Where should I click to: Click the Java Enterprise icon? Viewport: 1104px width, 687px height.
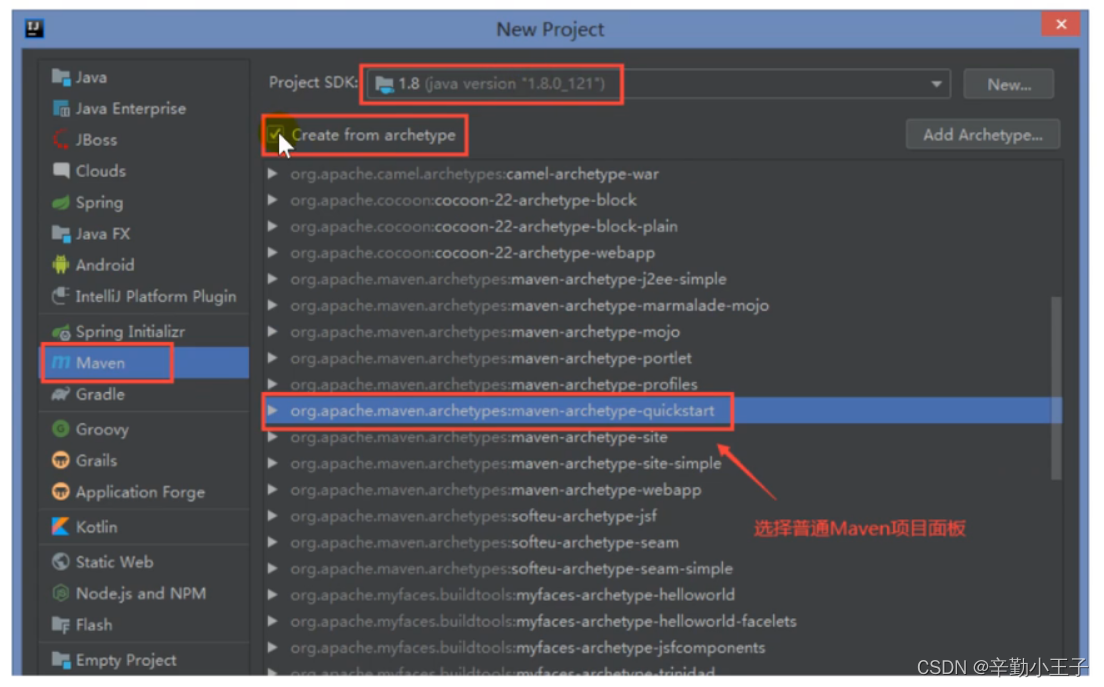[61, 108]
